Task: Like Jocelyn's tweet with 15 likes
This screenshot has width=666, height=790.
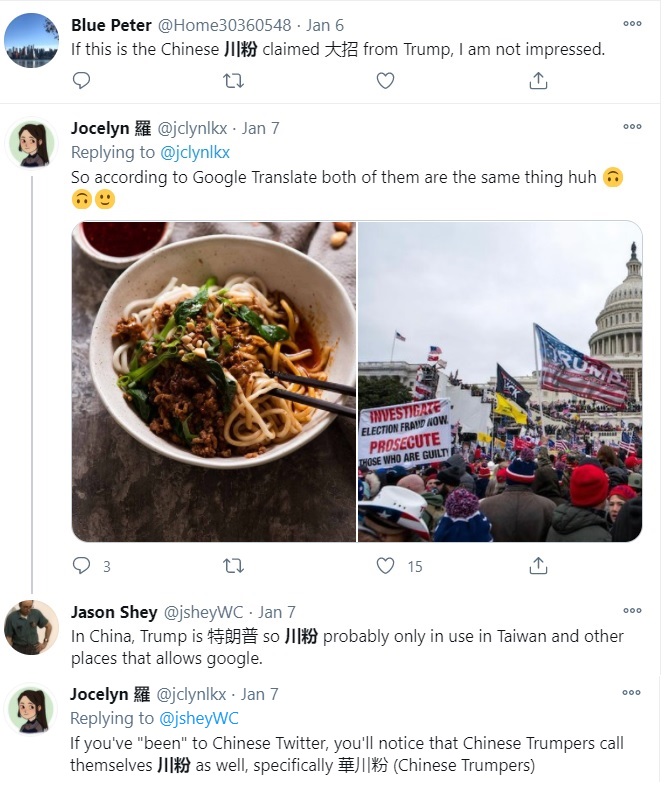Action: [386, 566]
